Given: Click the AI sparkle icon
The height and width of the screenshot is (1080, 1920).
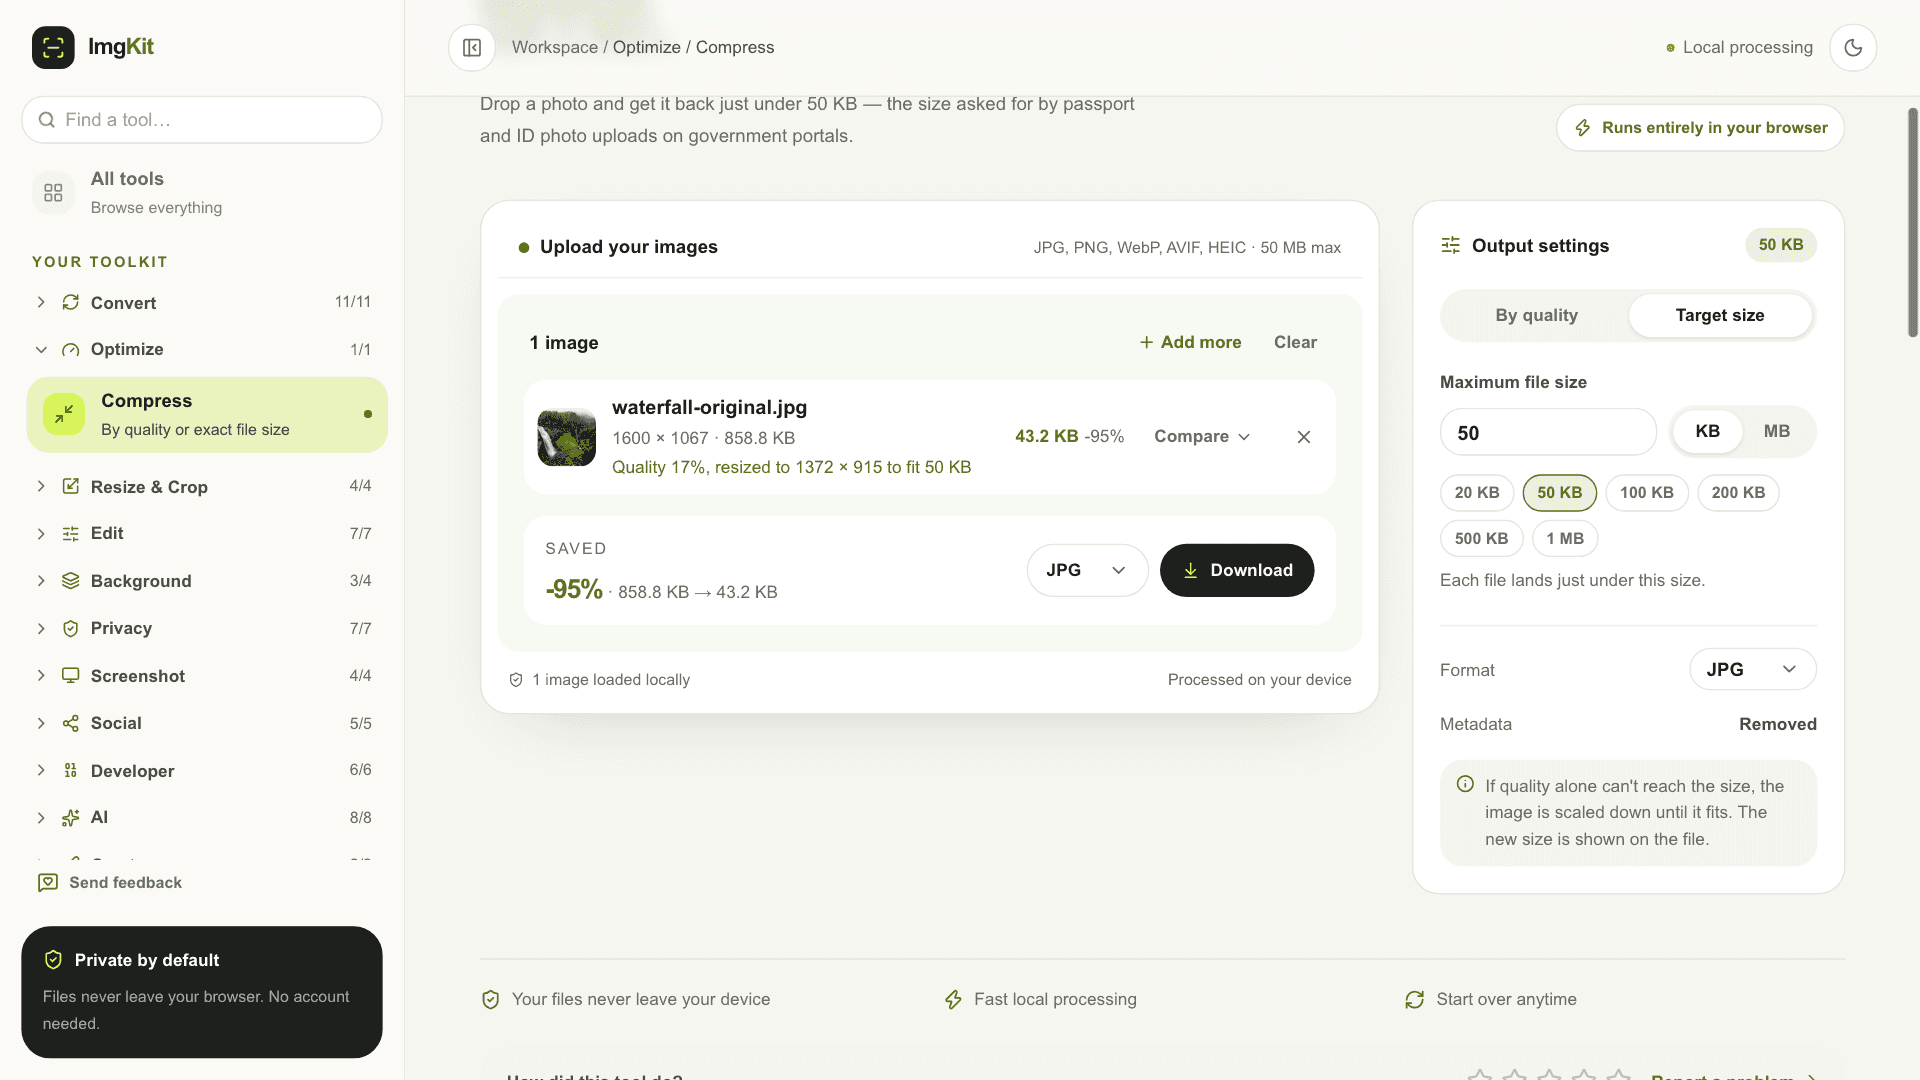Looking at the screenshot, I should pos(71,818).
